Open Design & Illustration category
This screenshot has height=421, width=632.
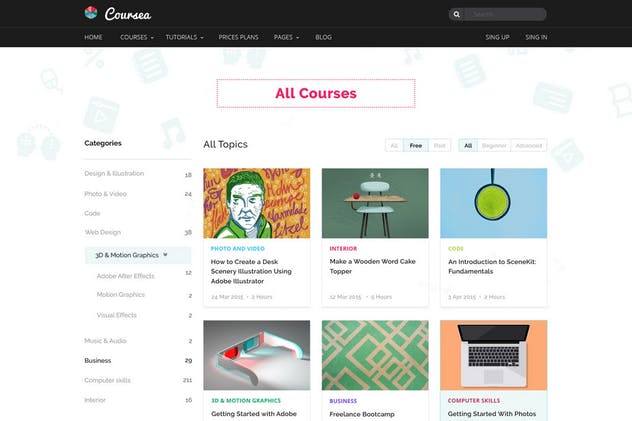[114, 174]
